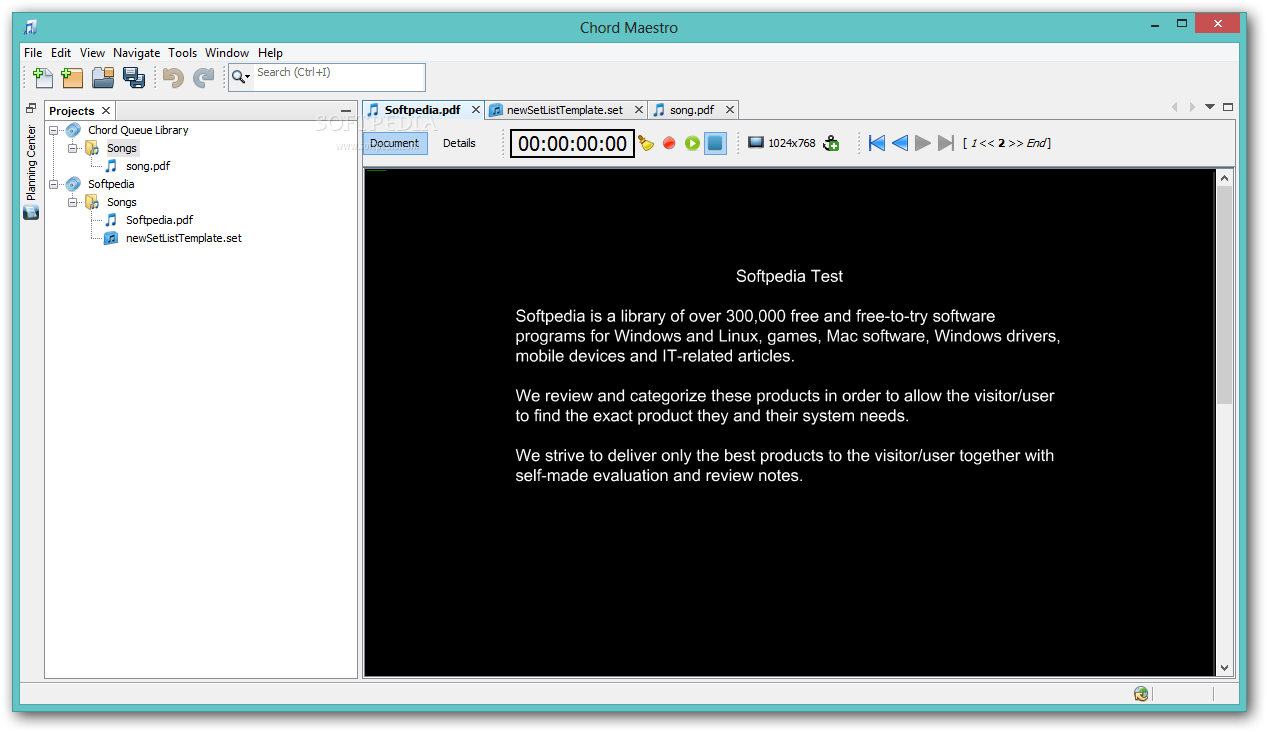Go to previous page blue arrow

tap(899, 143)
